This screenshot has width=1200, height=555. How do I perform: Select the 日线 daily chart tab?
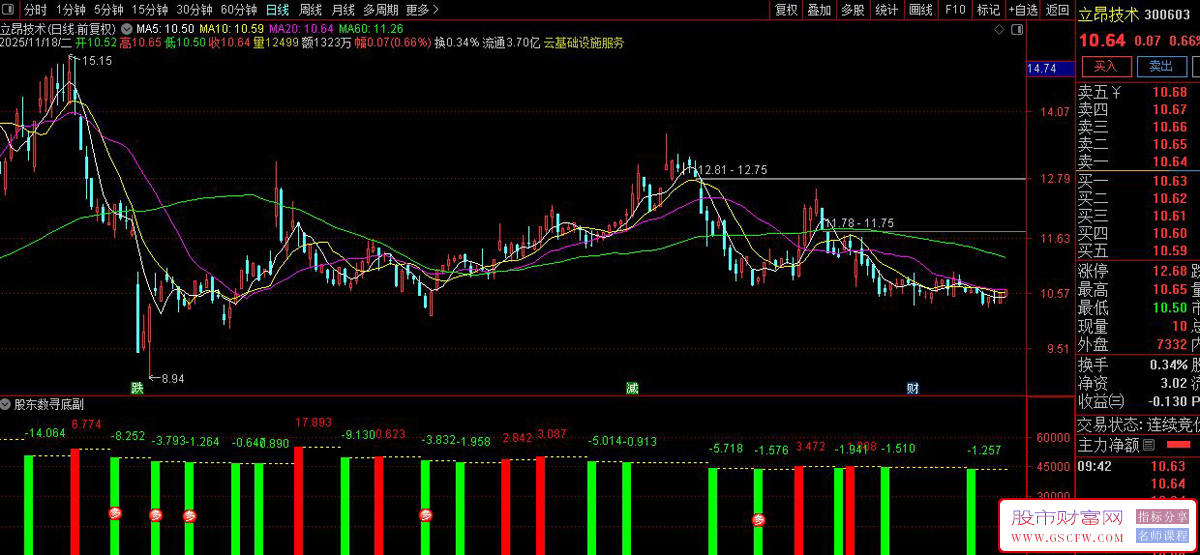click(x=277, y=10)
